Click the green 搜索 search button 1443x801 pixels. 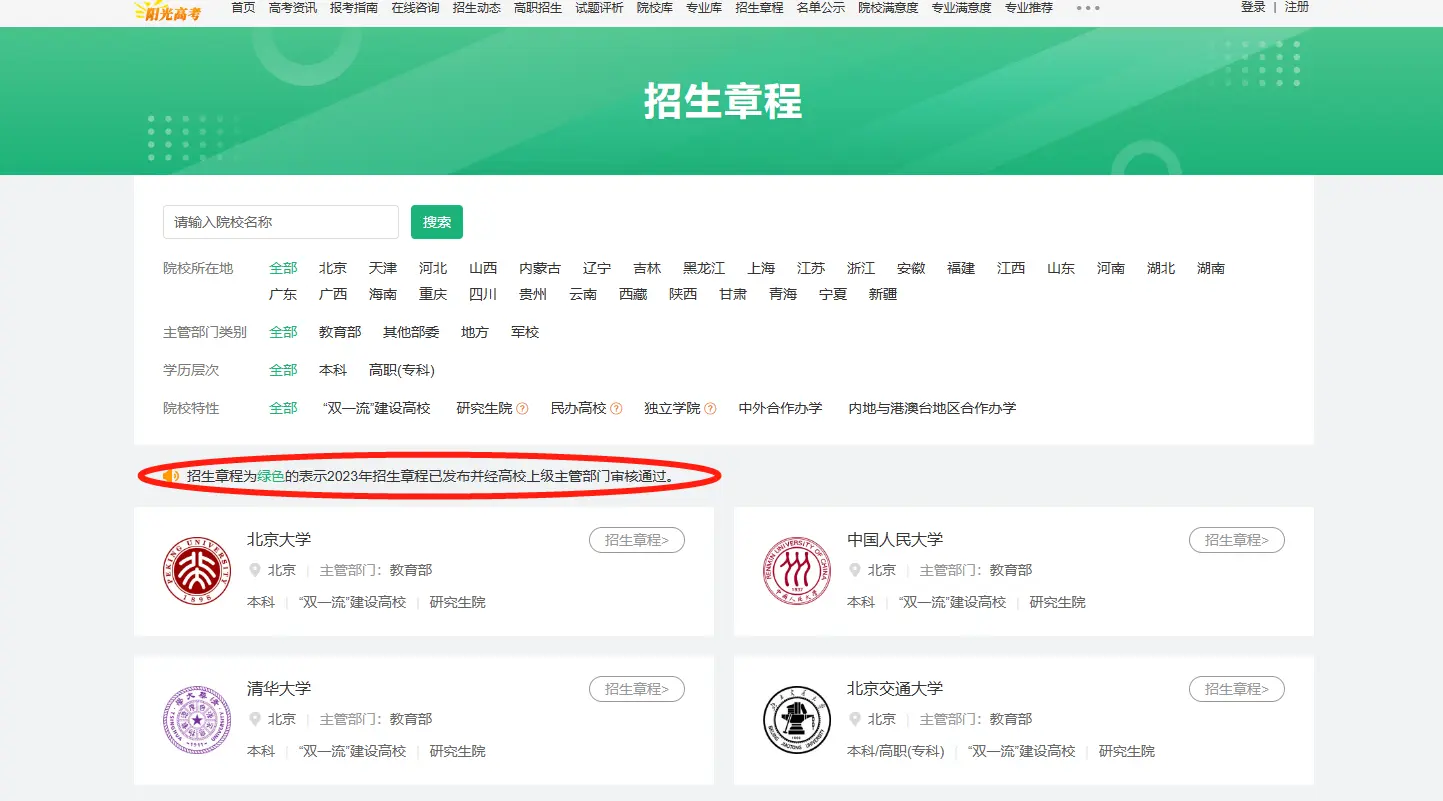pos(436,221)
